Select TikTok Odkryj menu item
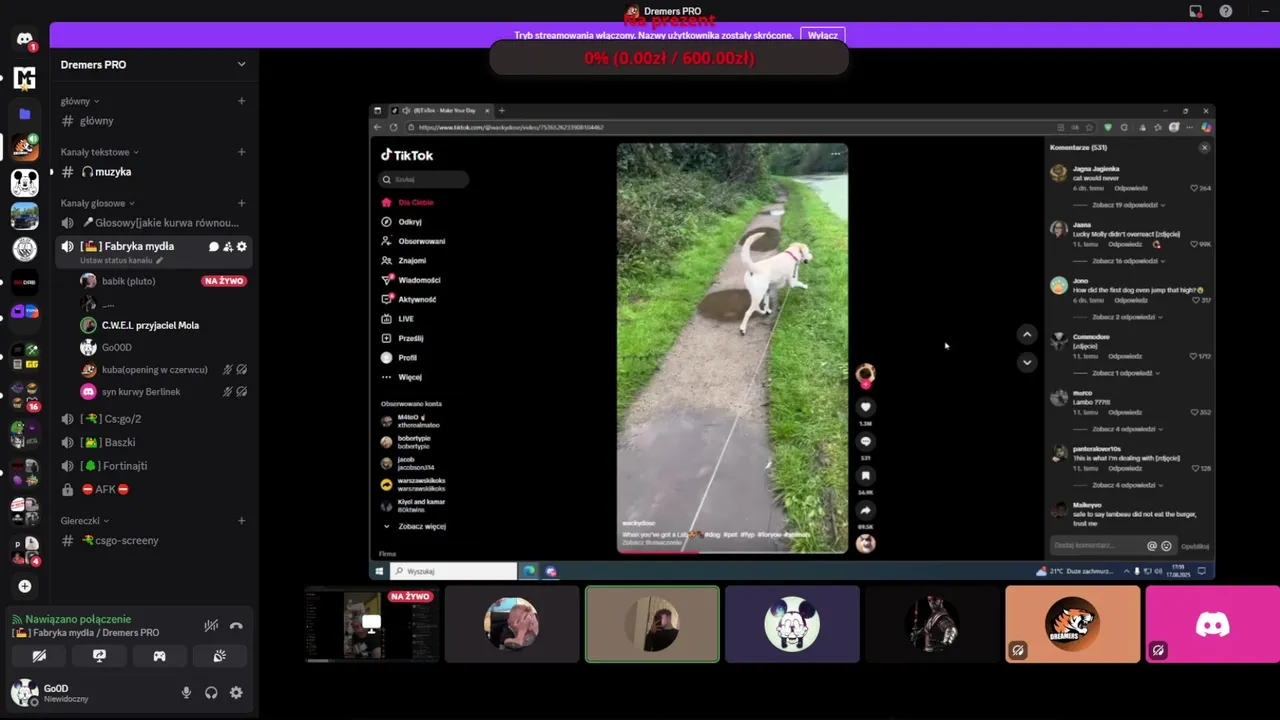The width and height of the screenshot is (1280, 720). click(x=402, y=222)
